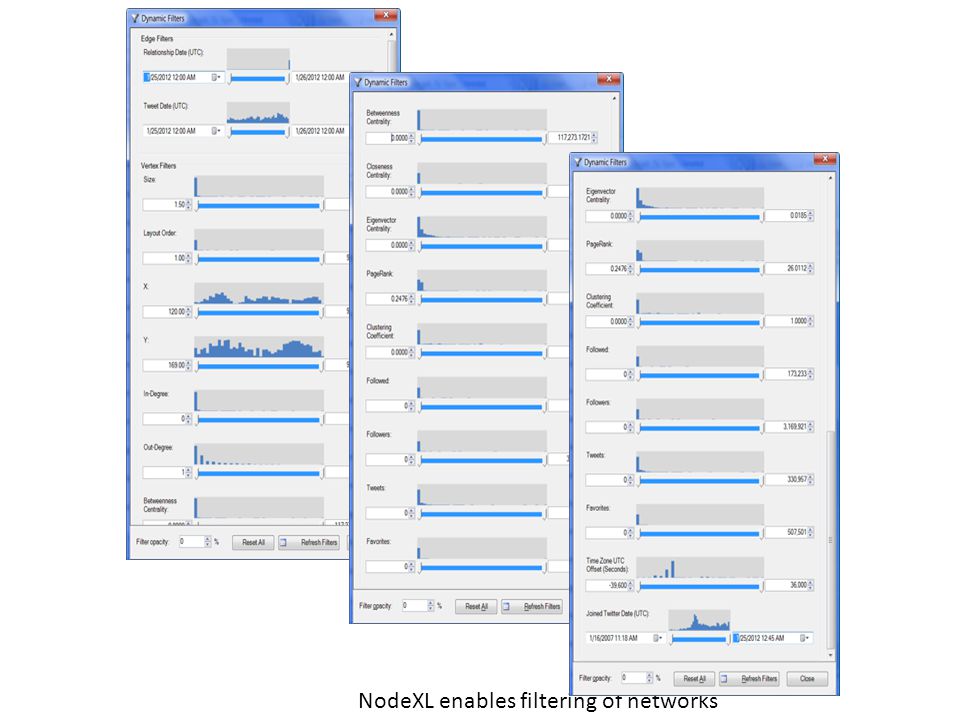Close the frontmost Dynamic Filters window with the red X
Image resolution: width=960 pixels, height=720 pixels.
click(x=825, y=159)
